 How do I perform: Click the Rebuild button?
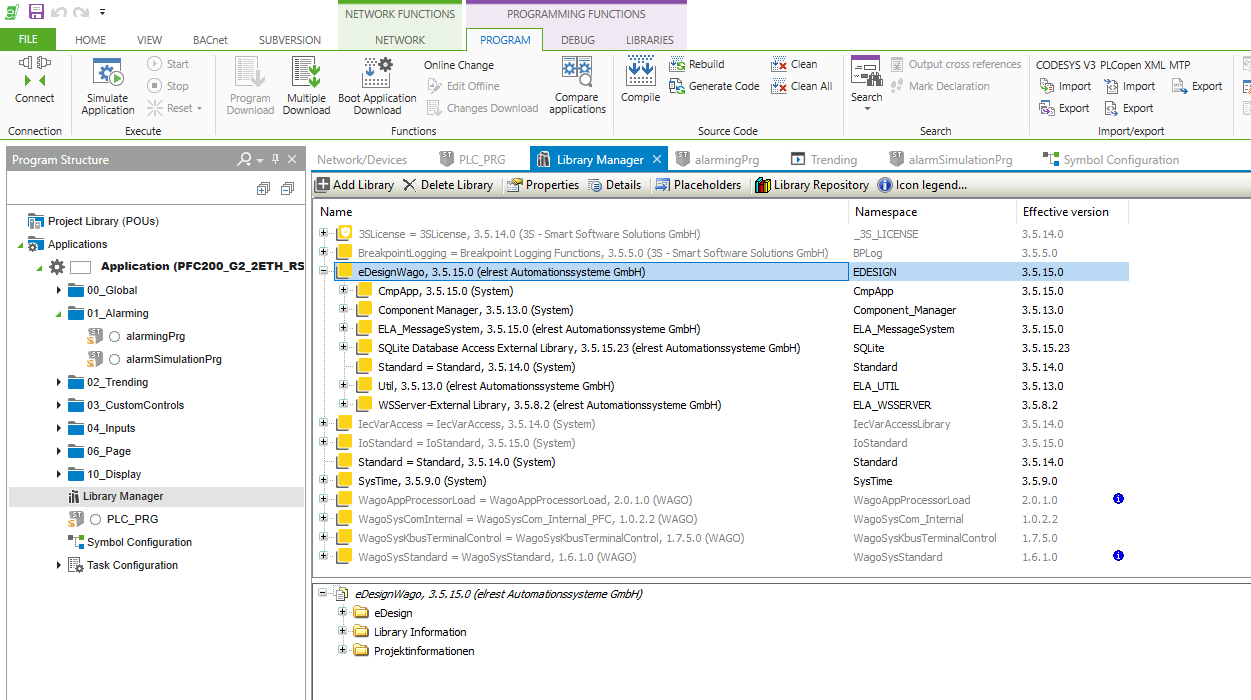[705, 64]
